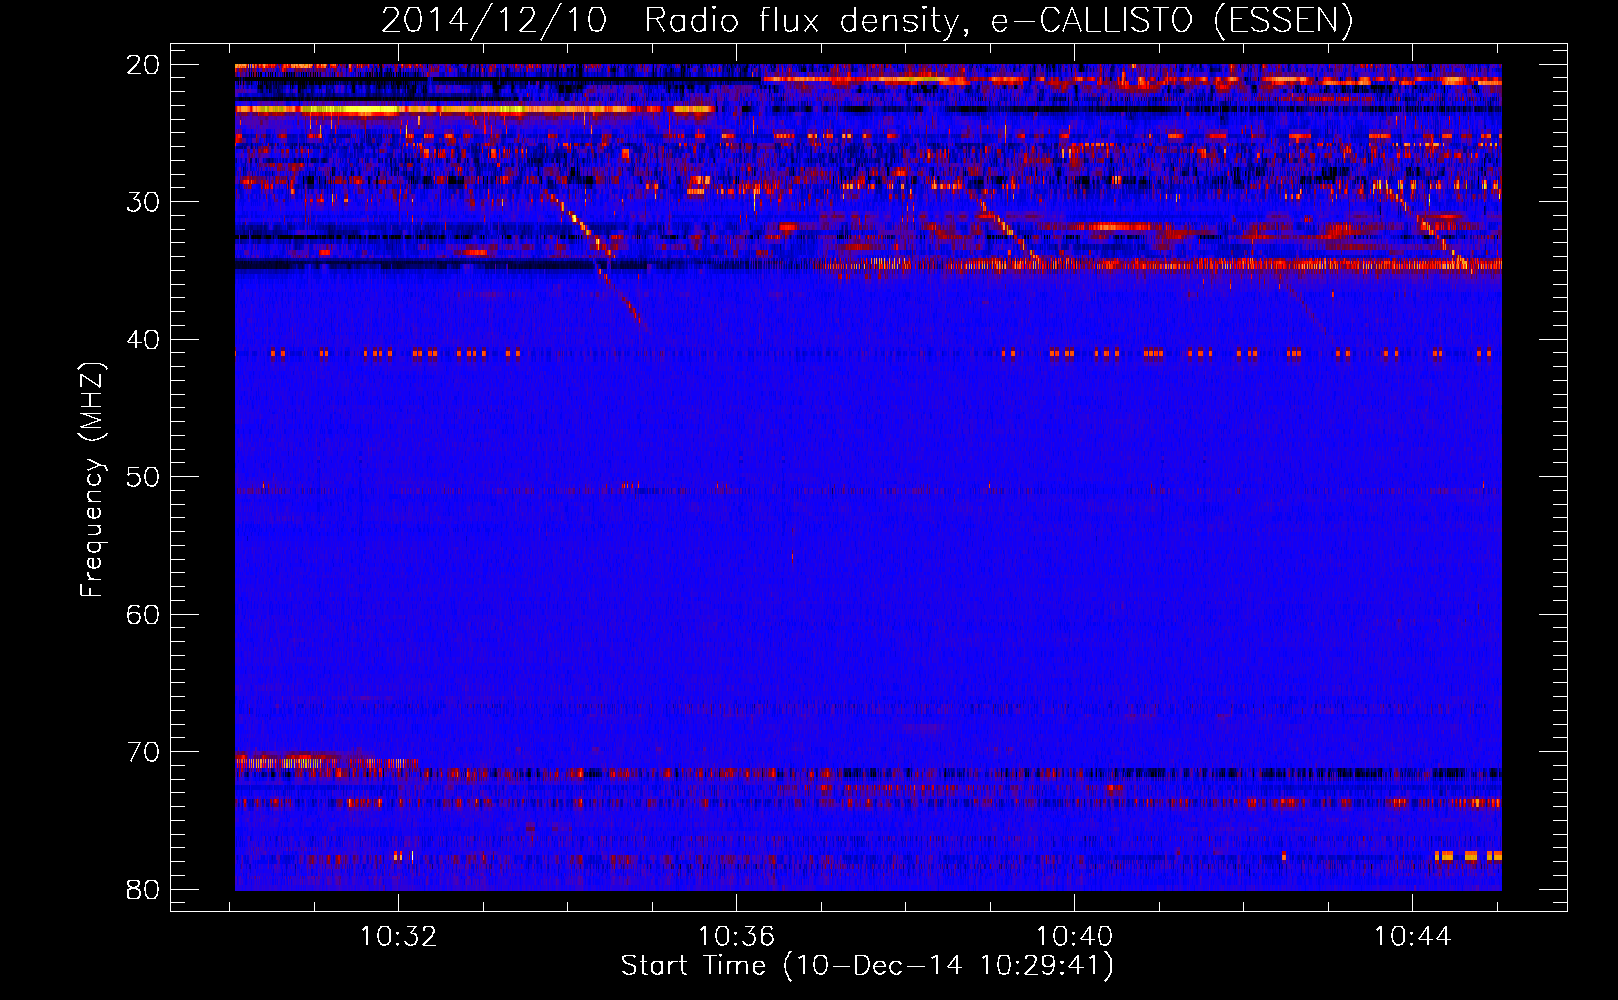Pick the 50 tick label on frequency axis
The width and height of the screenshot is (1618, 1000).
144,477
